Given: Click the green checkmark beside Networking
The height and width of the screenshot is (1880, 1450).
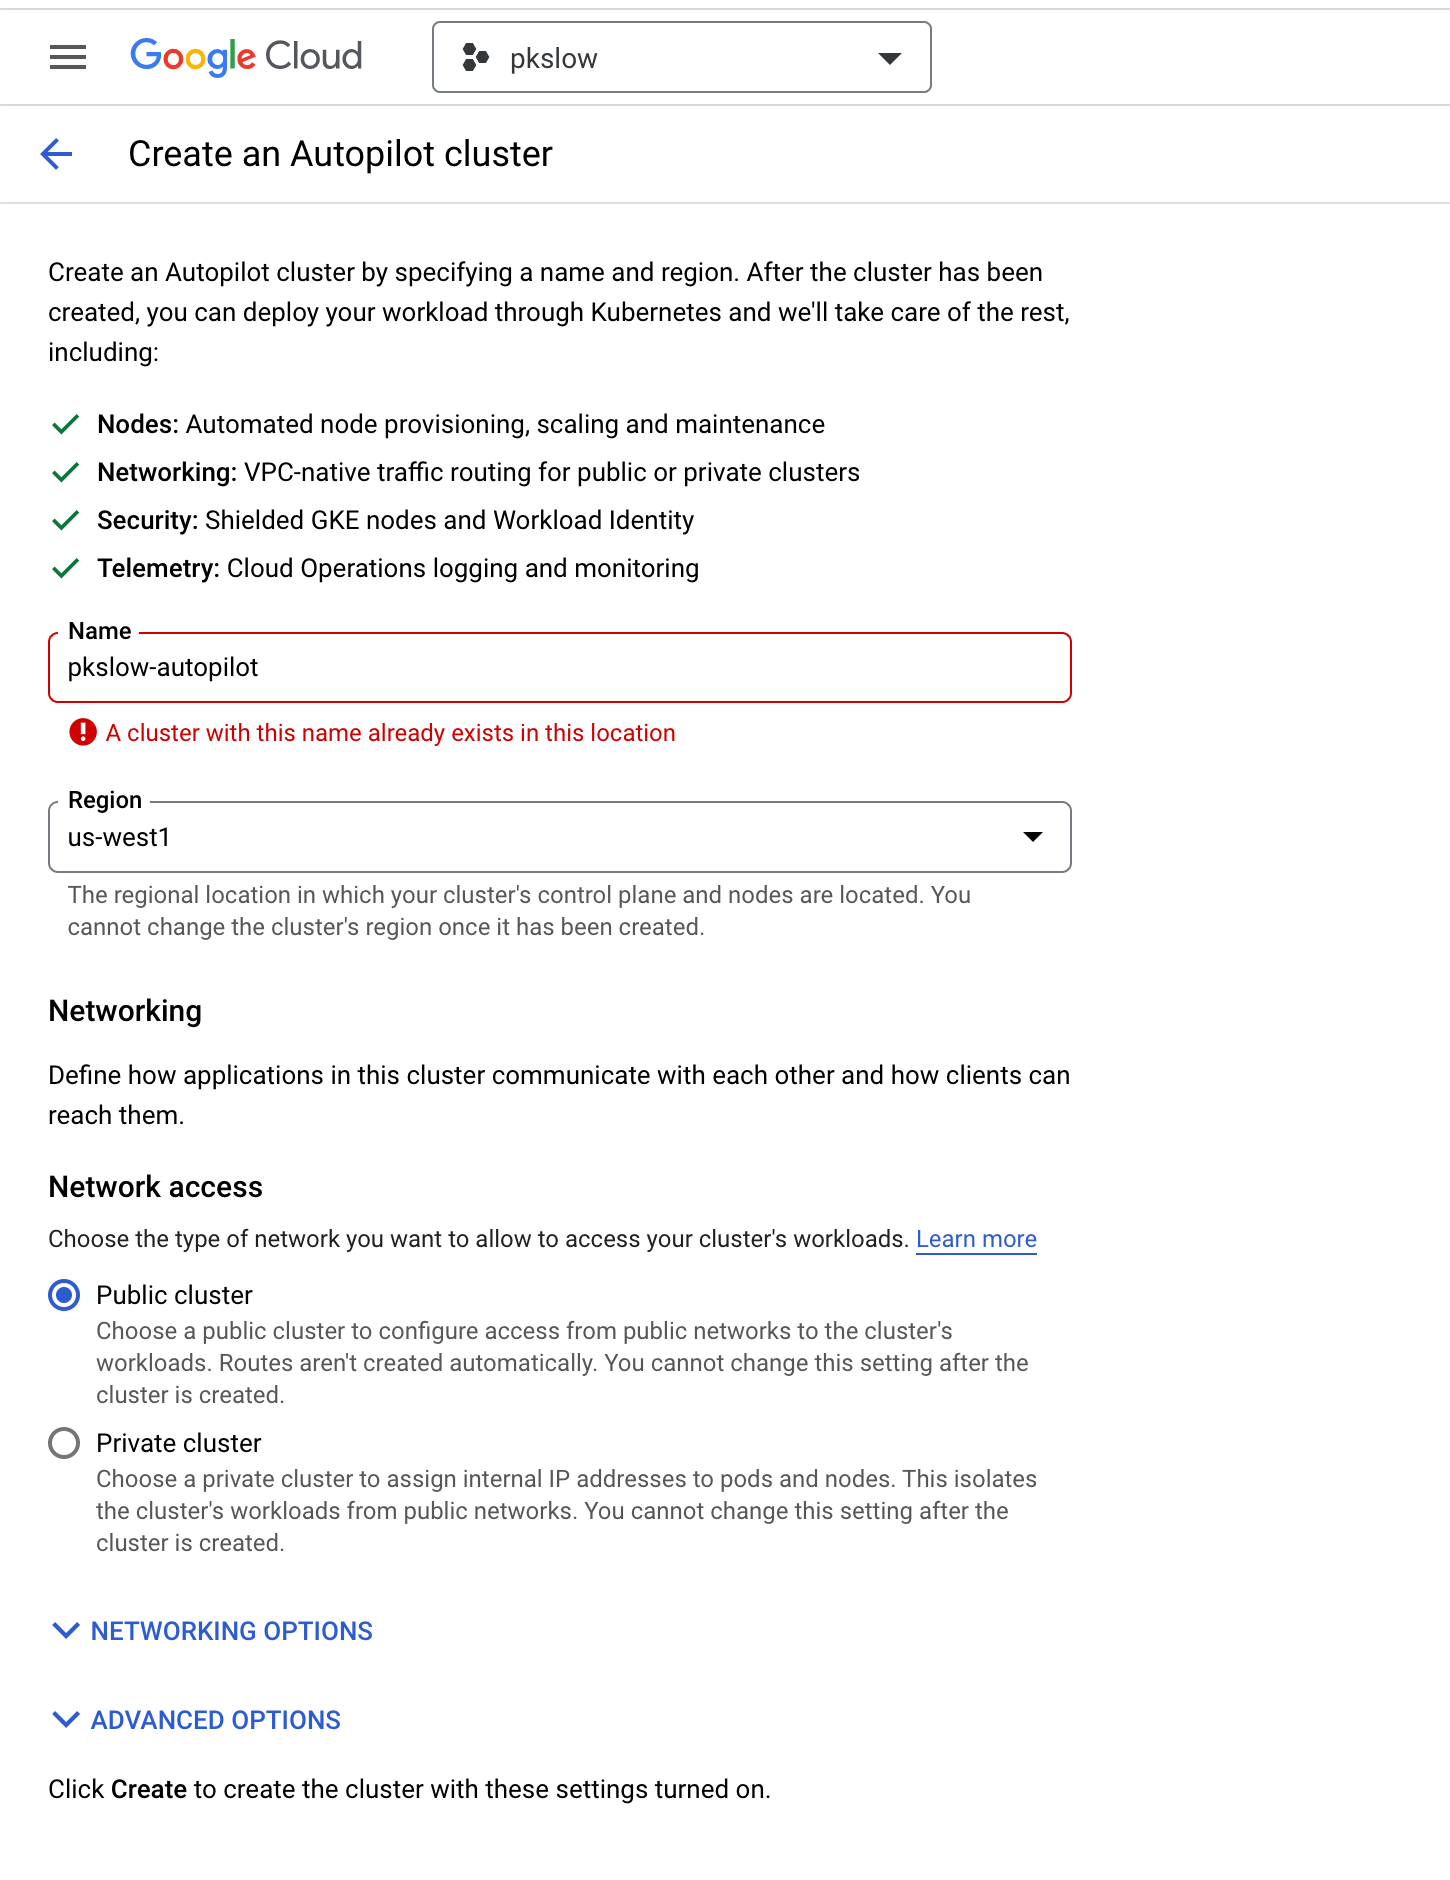Looking at the screenshot, I should coord(65,473).
